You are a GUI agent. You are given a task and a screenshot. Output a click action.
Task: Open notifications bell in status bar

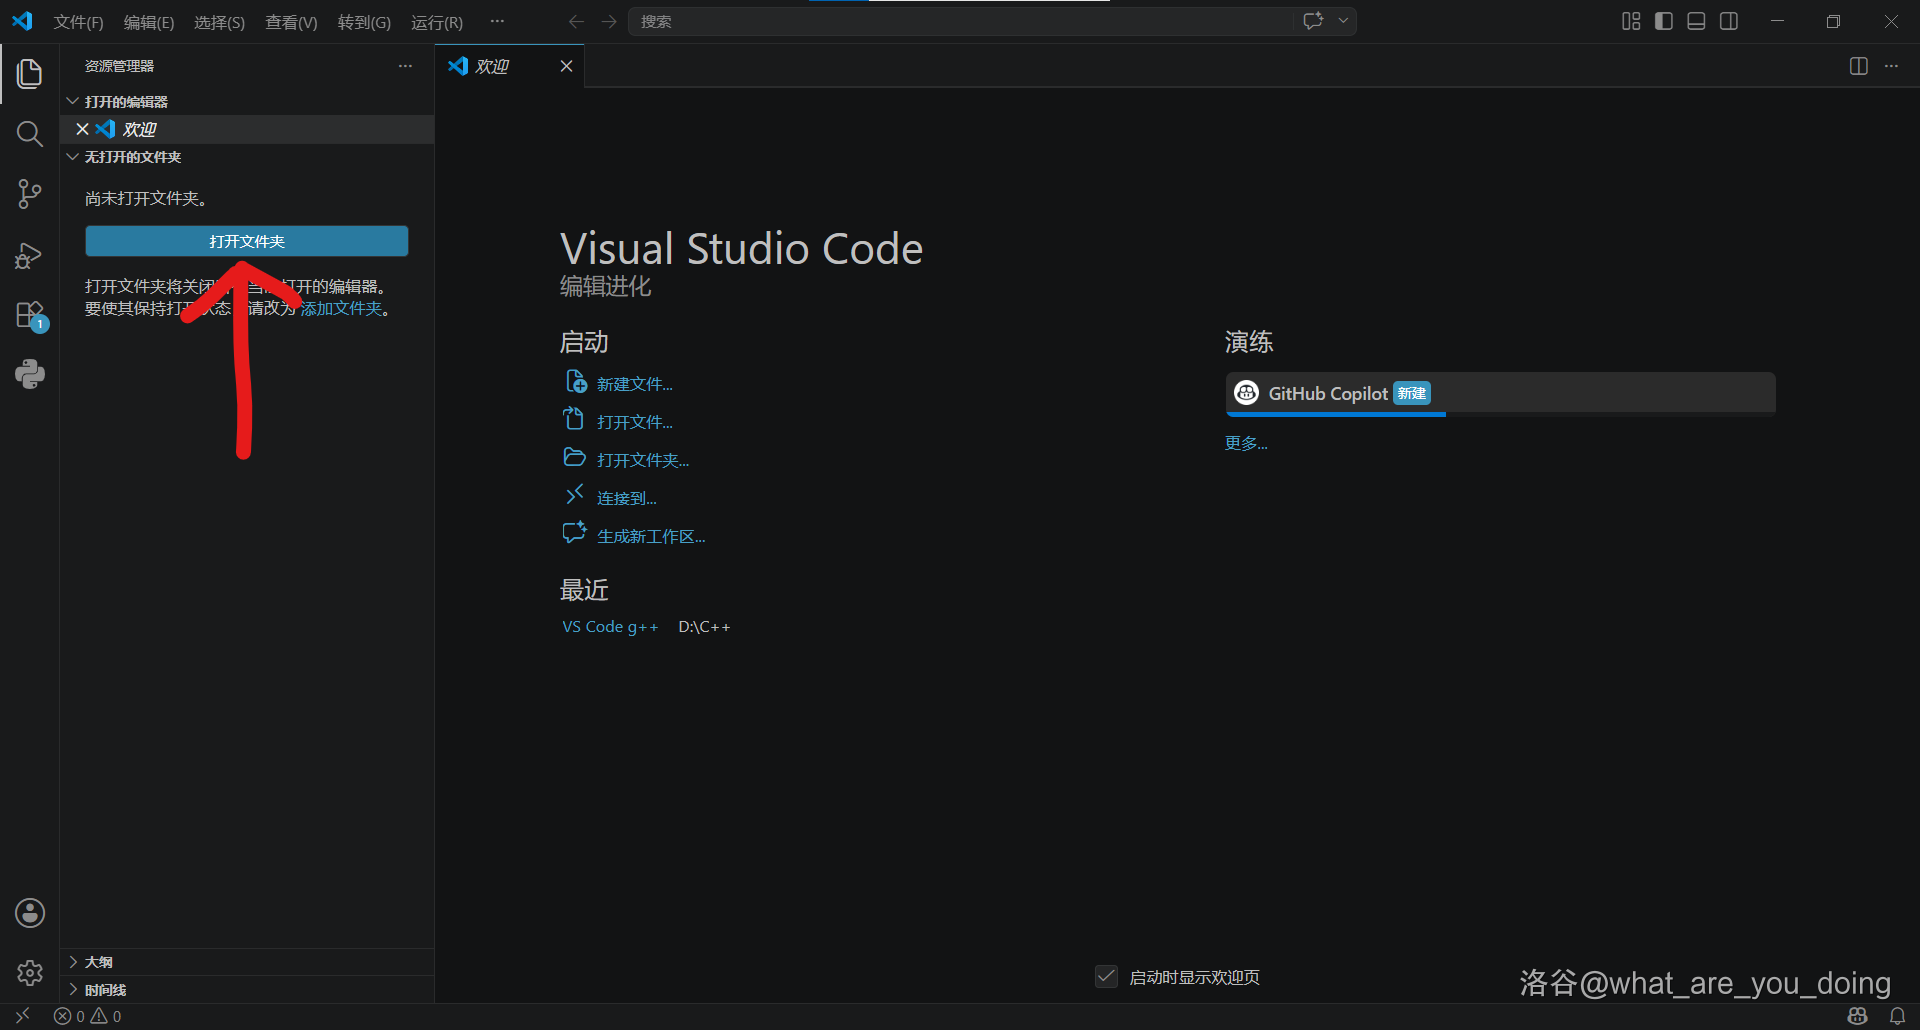pyautogui.click(x=1897, y=1016)
